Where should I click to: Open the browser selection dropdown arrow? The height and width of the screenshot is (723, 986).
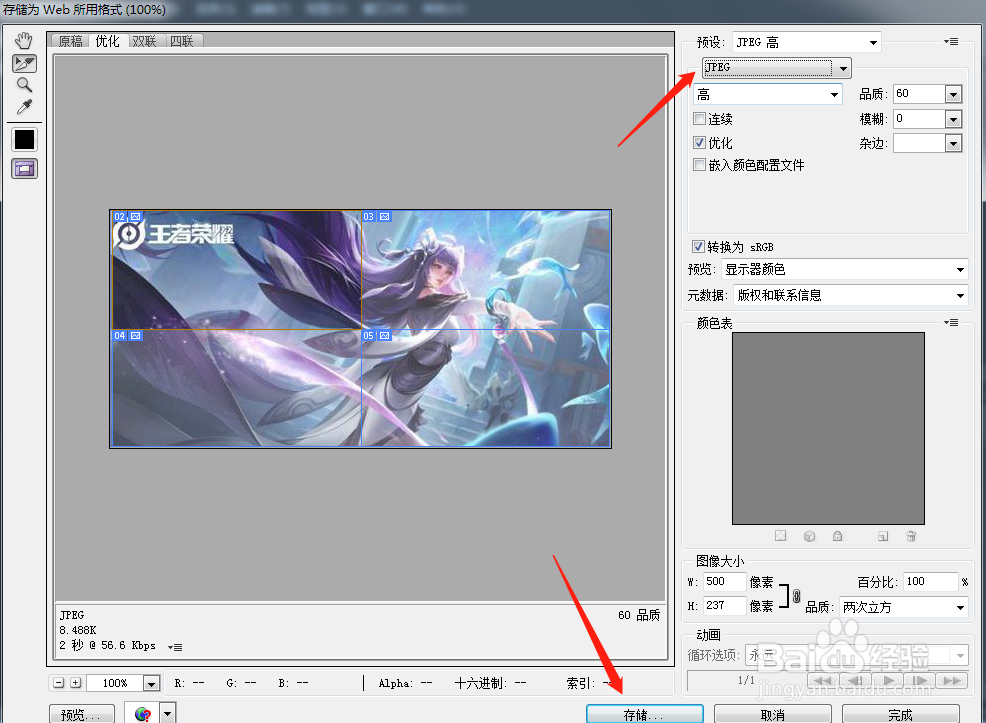click(x=168, y=714)
